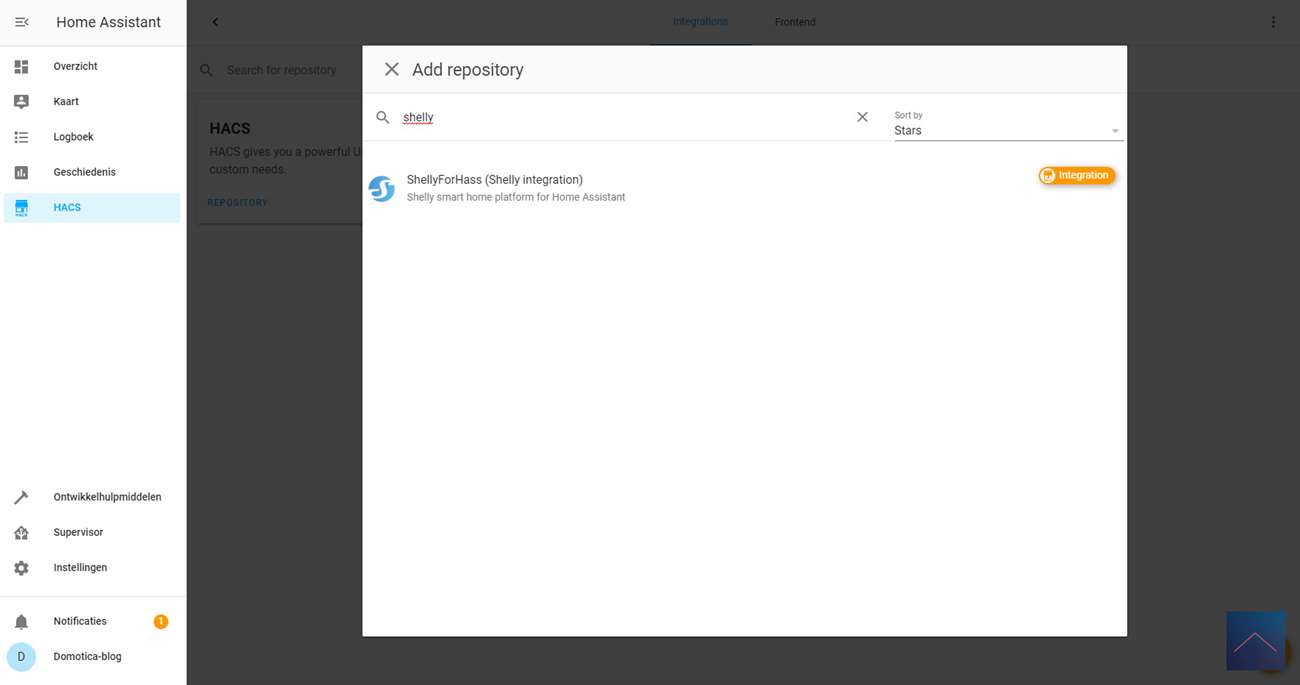Open Geschiedenis in the sidebar

92,172
